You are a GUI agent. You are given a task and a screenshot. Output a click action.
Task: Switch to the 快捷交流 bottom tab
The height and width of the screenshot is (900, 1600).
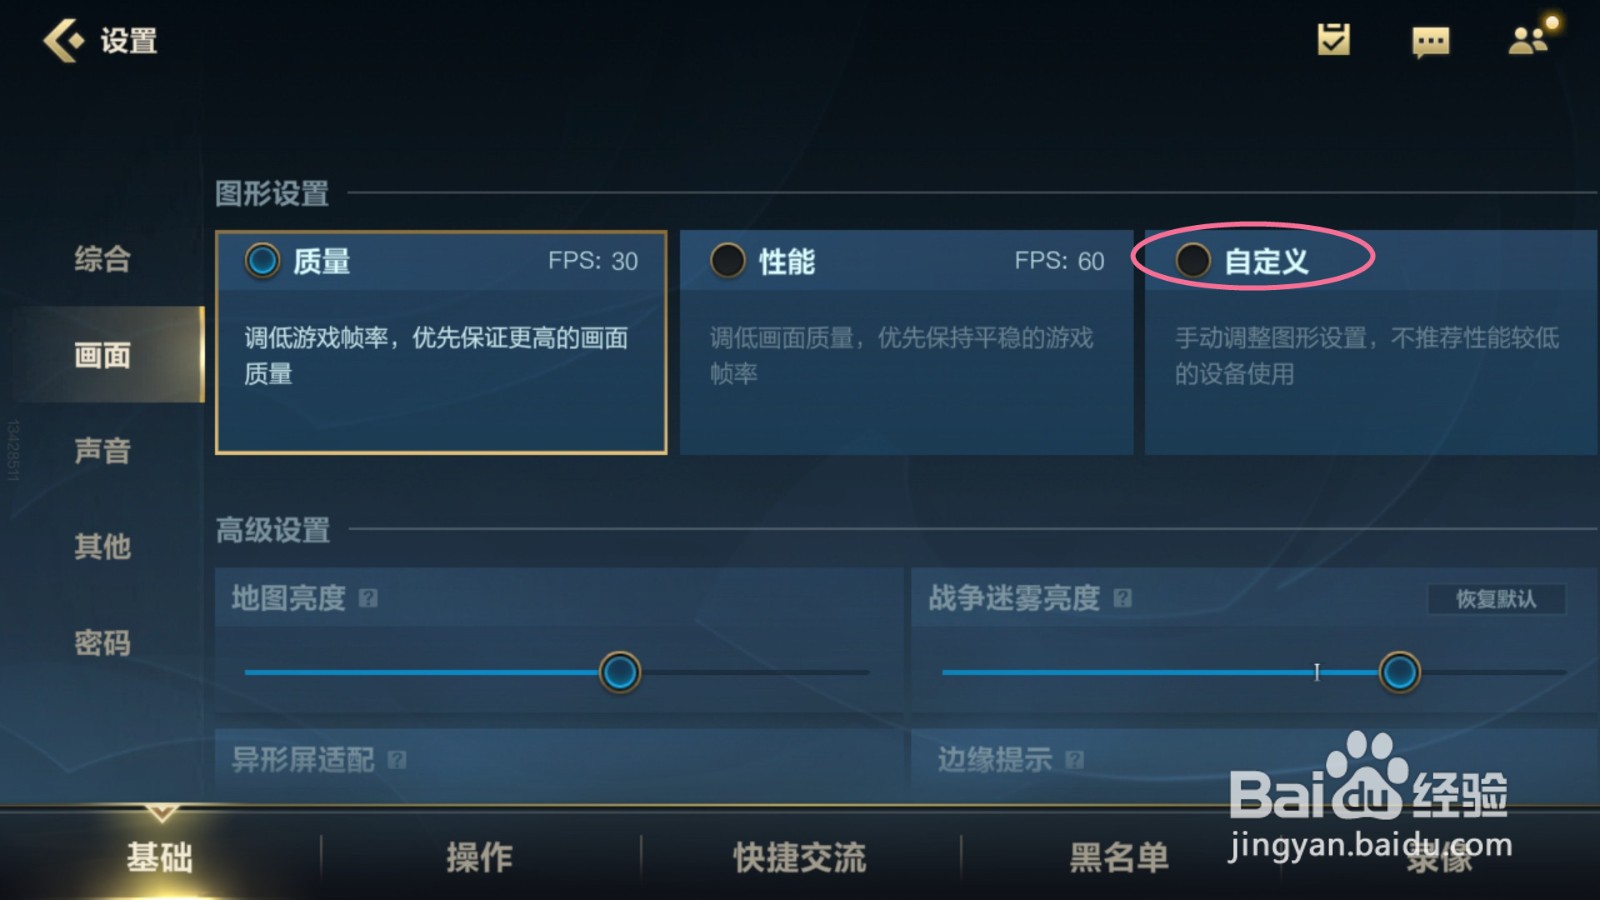coord(800,857)
